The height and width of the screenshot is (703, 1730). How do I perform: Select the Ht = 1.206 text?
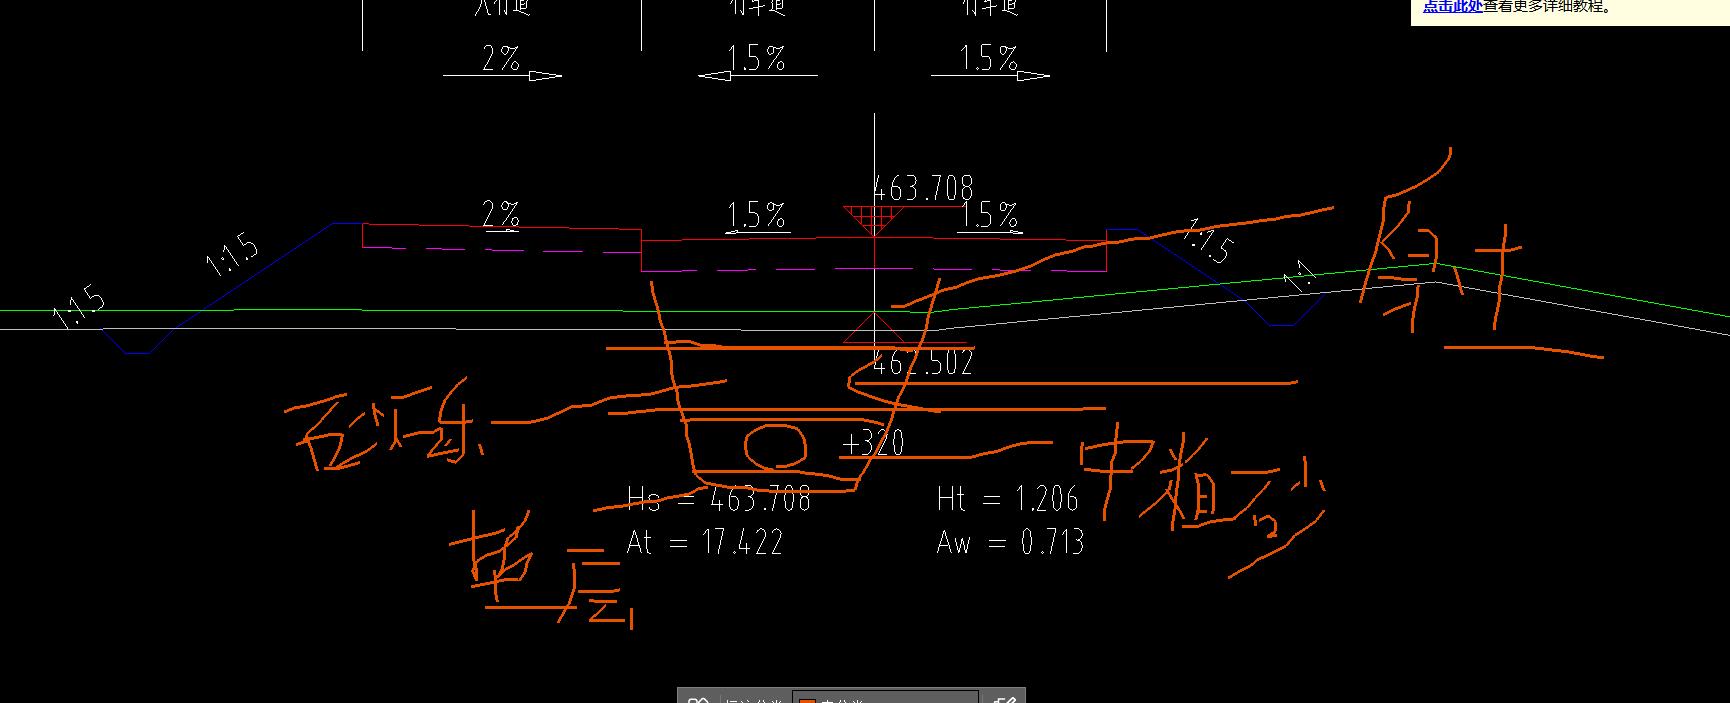pos(1008,498)
